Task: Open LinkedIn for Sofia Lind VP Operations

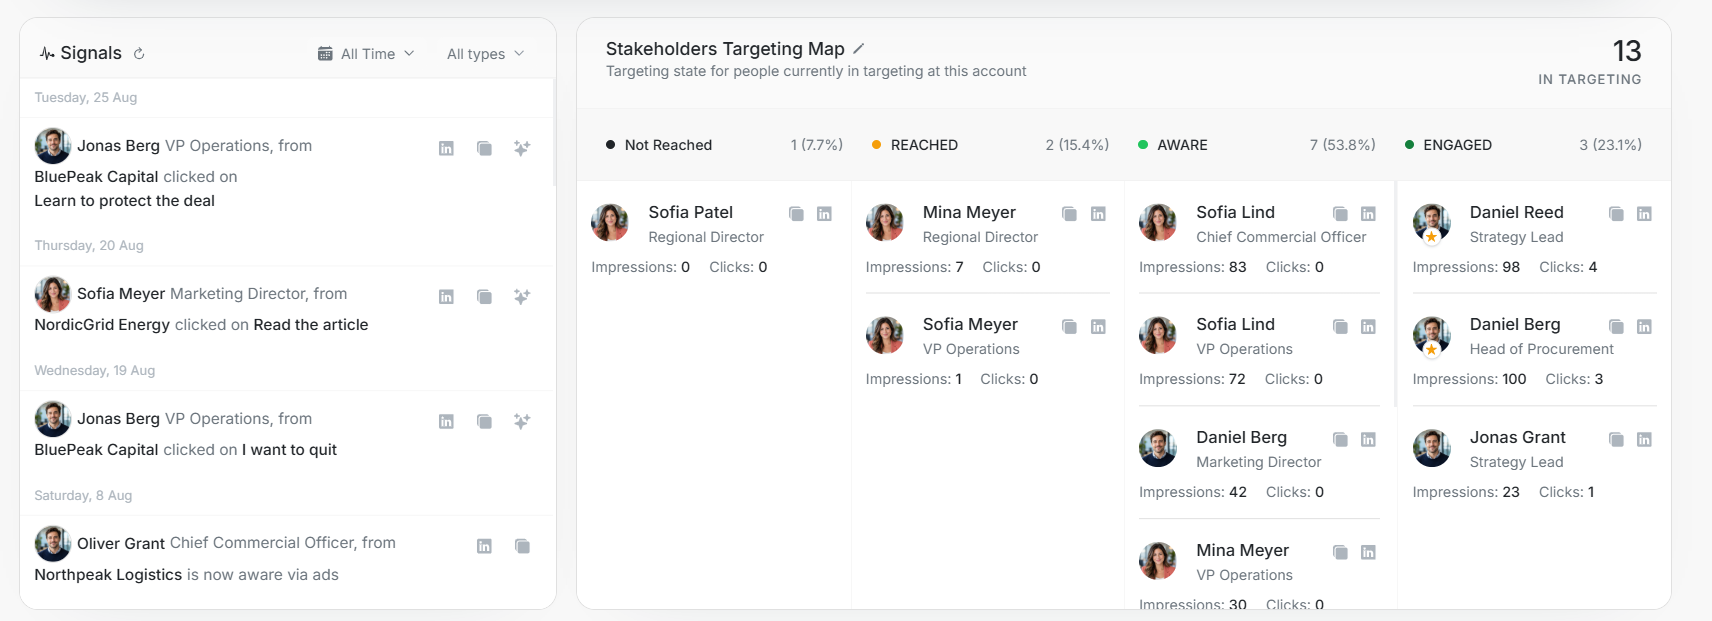Action: point(1368,327)
